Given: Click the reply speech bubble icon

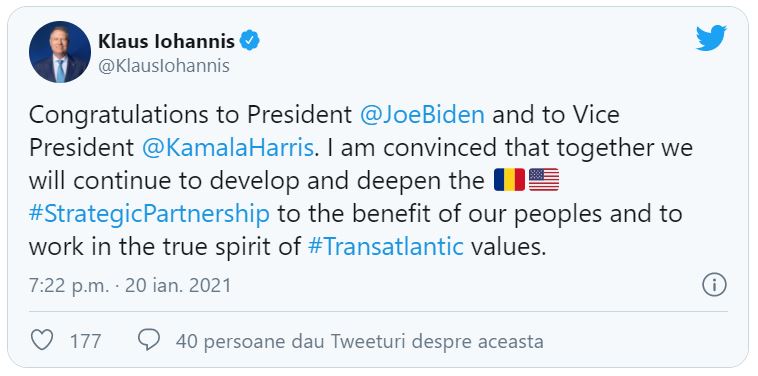Looking at the screenshot, I should (x=149, y=340).
